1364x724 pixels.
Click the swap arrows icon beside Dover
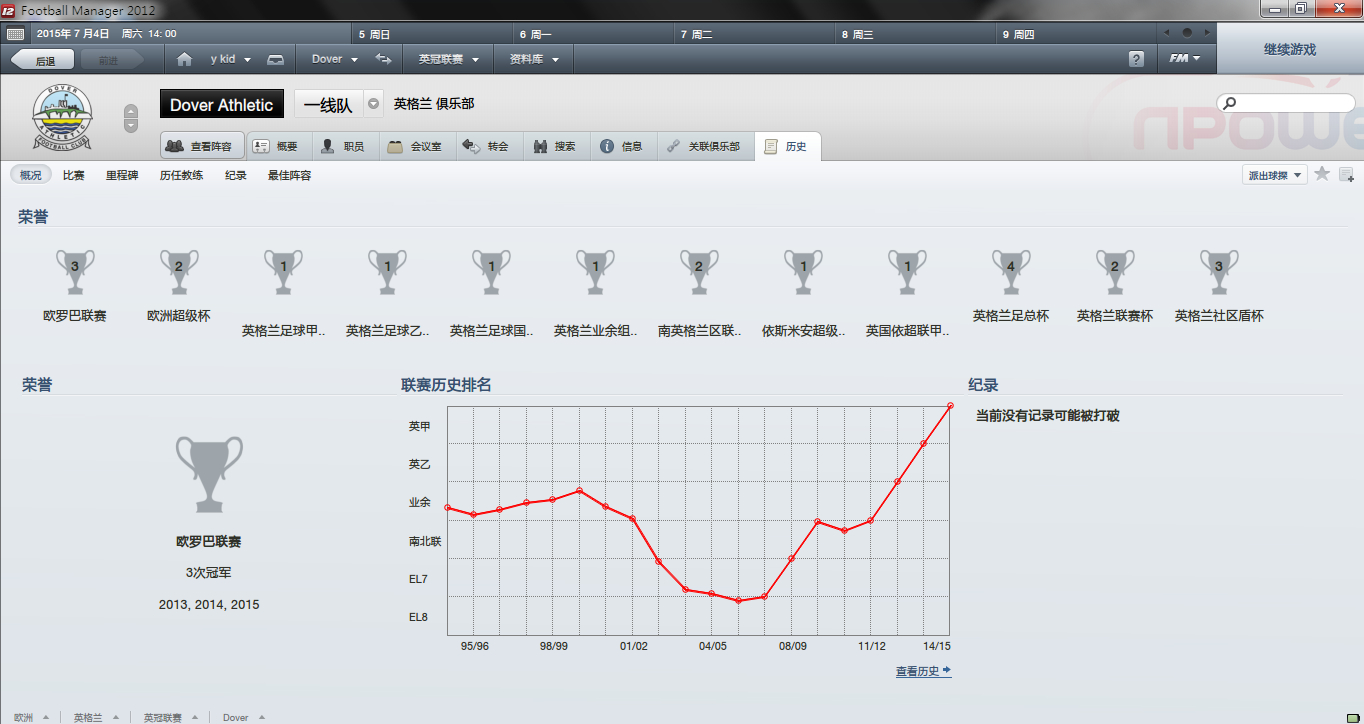(383, 59)
